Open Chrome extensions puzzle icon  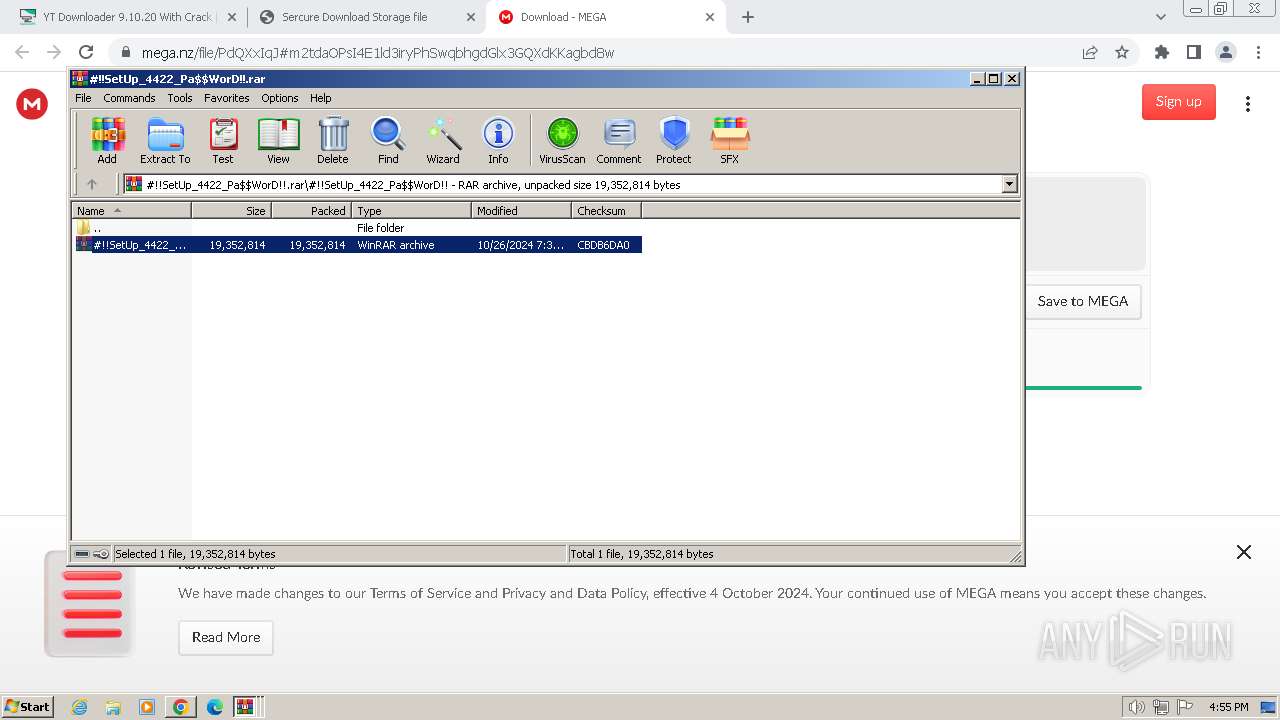click(x=1161, y=52)
